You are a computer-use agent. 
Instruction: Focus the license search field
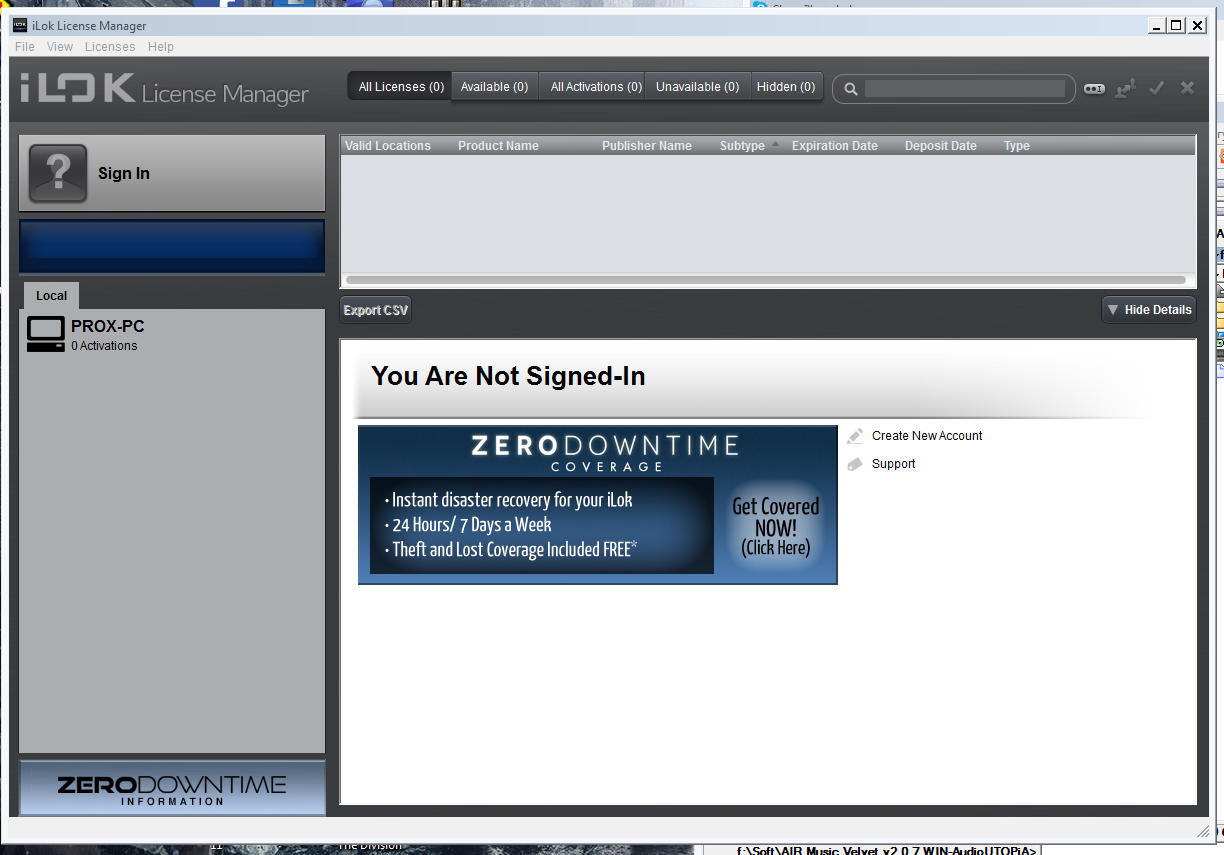pos(964,89)
